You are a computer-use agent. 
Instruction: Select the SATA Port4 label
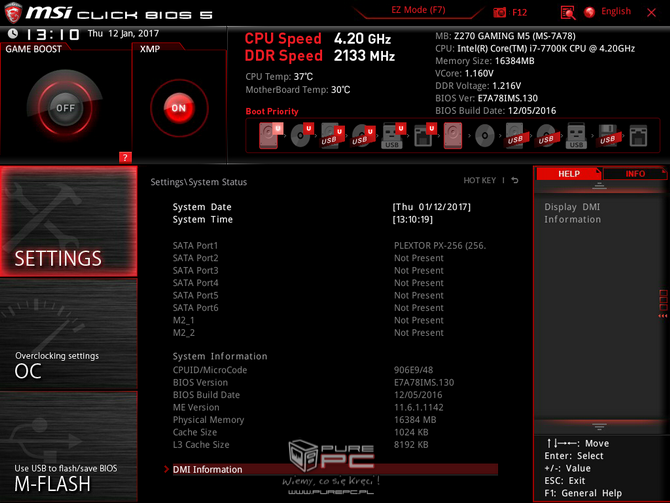coord(195,283)
